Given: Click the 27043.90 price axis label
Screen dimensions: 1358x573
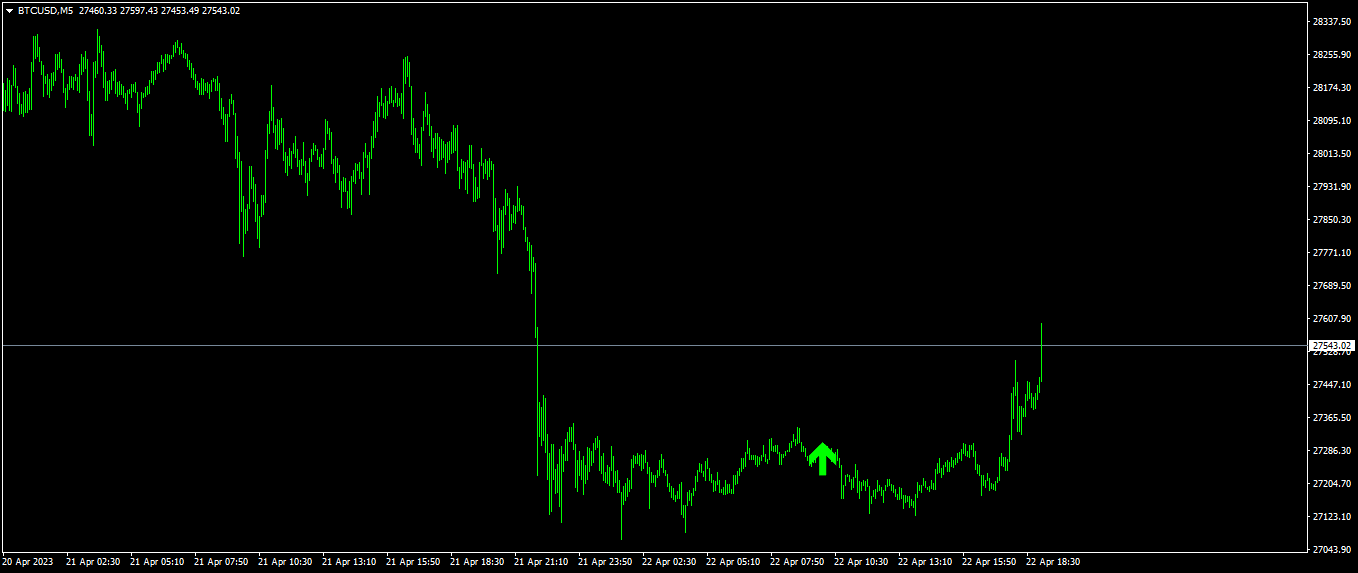Looking at the screenshot, I should 1331,550.
